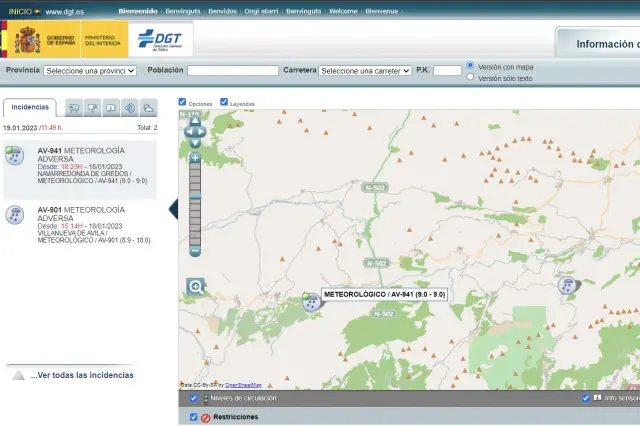The width and height of the screenshot is (640, 426).
Task: Pan the map up with arrow
Action: tap(195, 120)
